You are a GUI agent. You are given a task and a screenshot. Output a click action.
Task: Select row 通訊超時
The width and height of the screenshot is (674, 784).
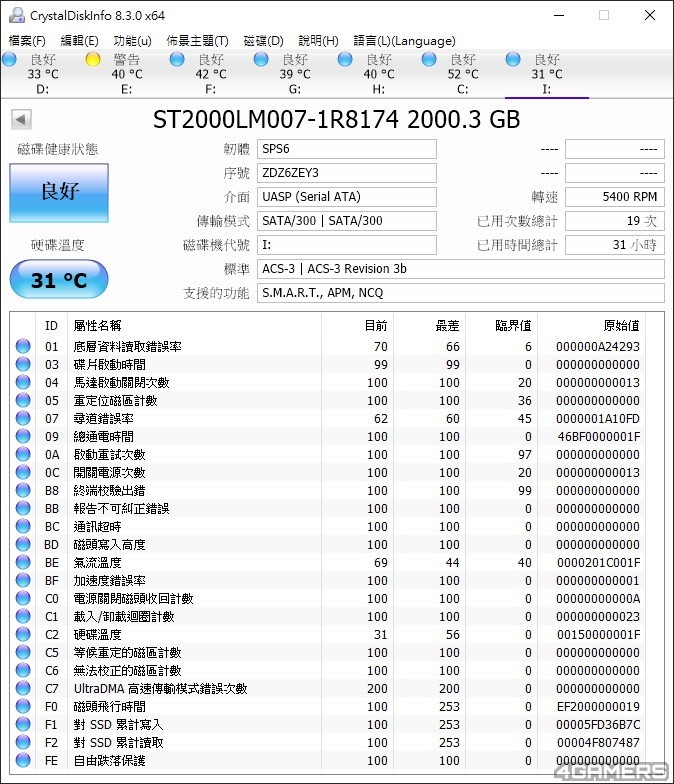[x=330, y=526]
